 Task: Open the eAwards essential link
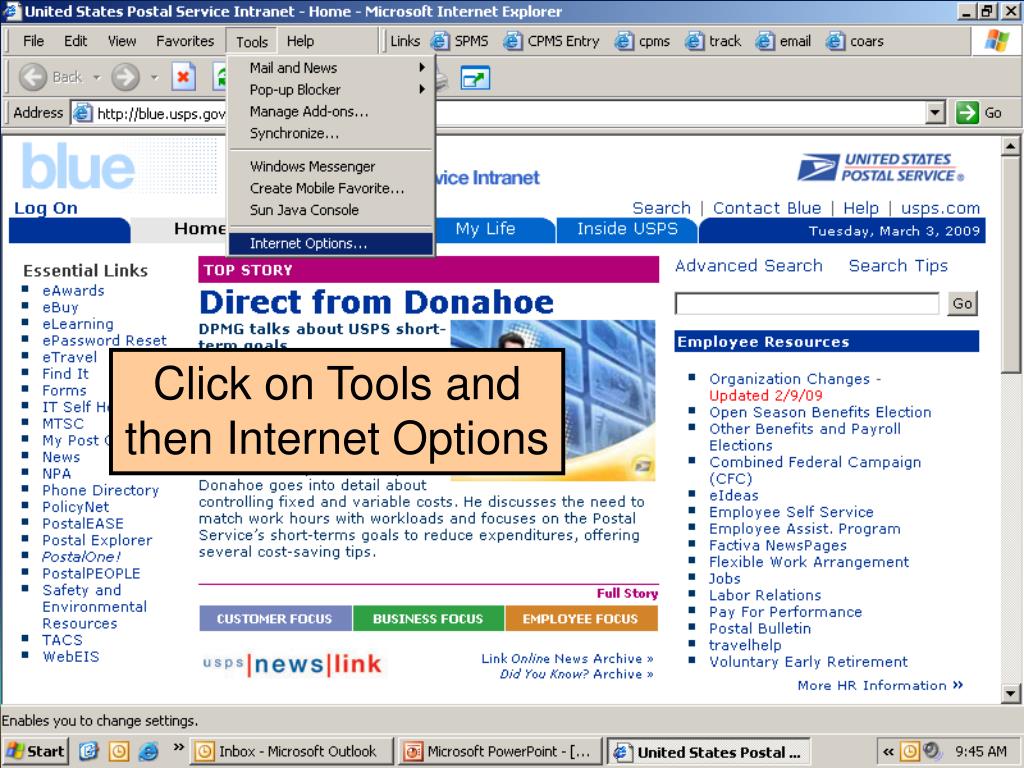[73, 291]
